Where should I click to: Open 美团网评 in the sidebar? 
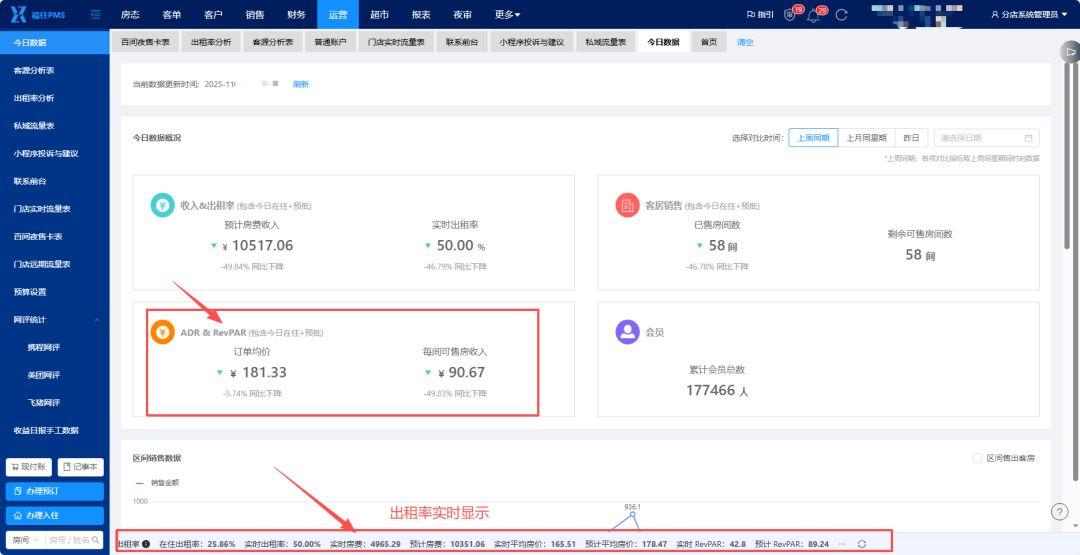click(x=55, y=375)
